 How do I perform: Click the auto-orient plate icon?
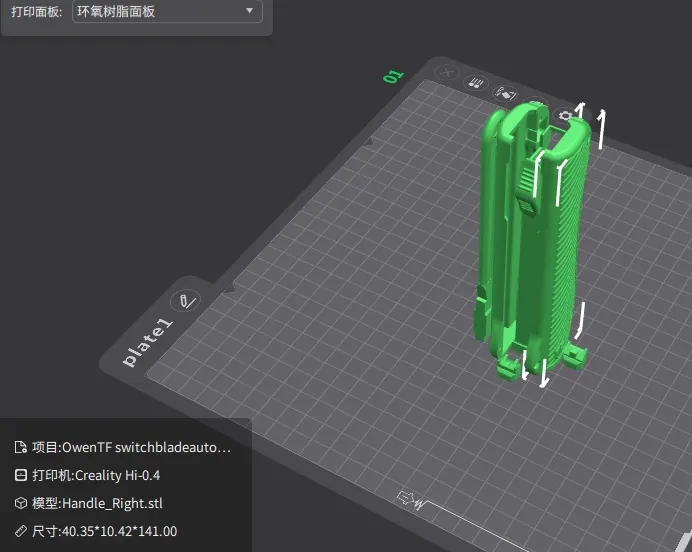click(x=505, y=93)
